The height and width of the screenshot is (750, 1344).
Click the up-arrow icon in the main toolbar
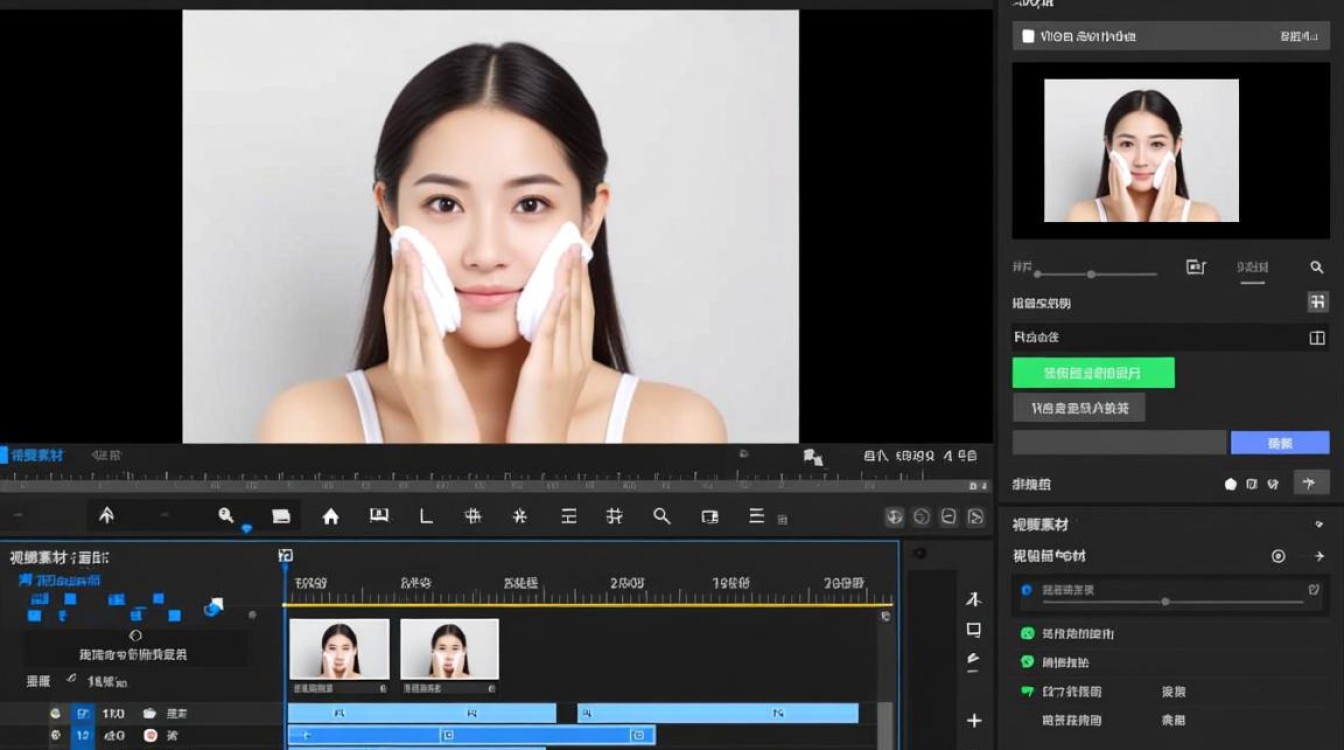(106, 516)
